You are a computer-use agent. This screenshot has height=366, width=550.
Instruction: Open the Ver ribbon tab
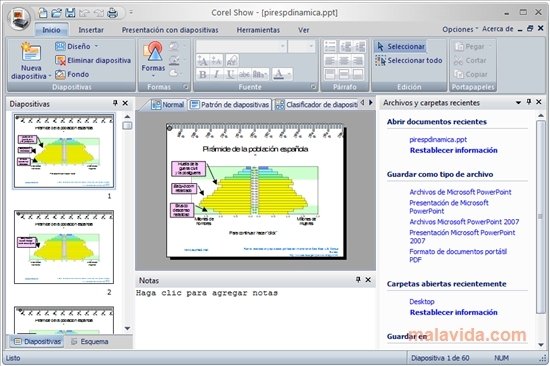pyautogui.click(x=304, y=30)
